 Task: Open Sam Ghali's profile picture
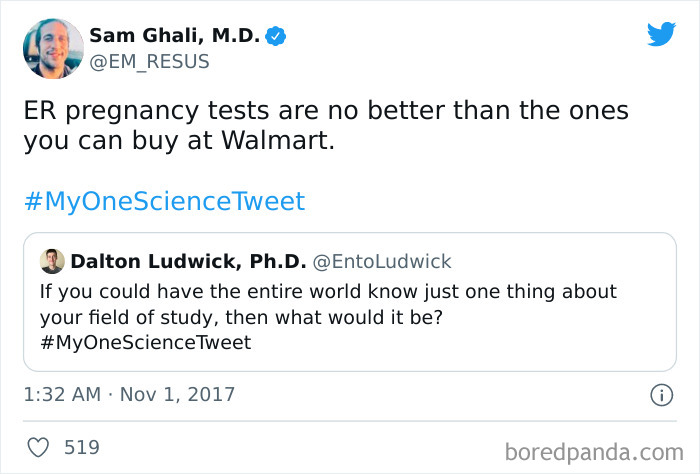click(52, 48)
